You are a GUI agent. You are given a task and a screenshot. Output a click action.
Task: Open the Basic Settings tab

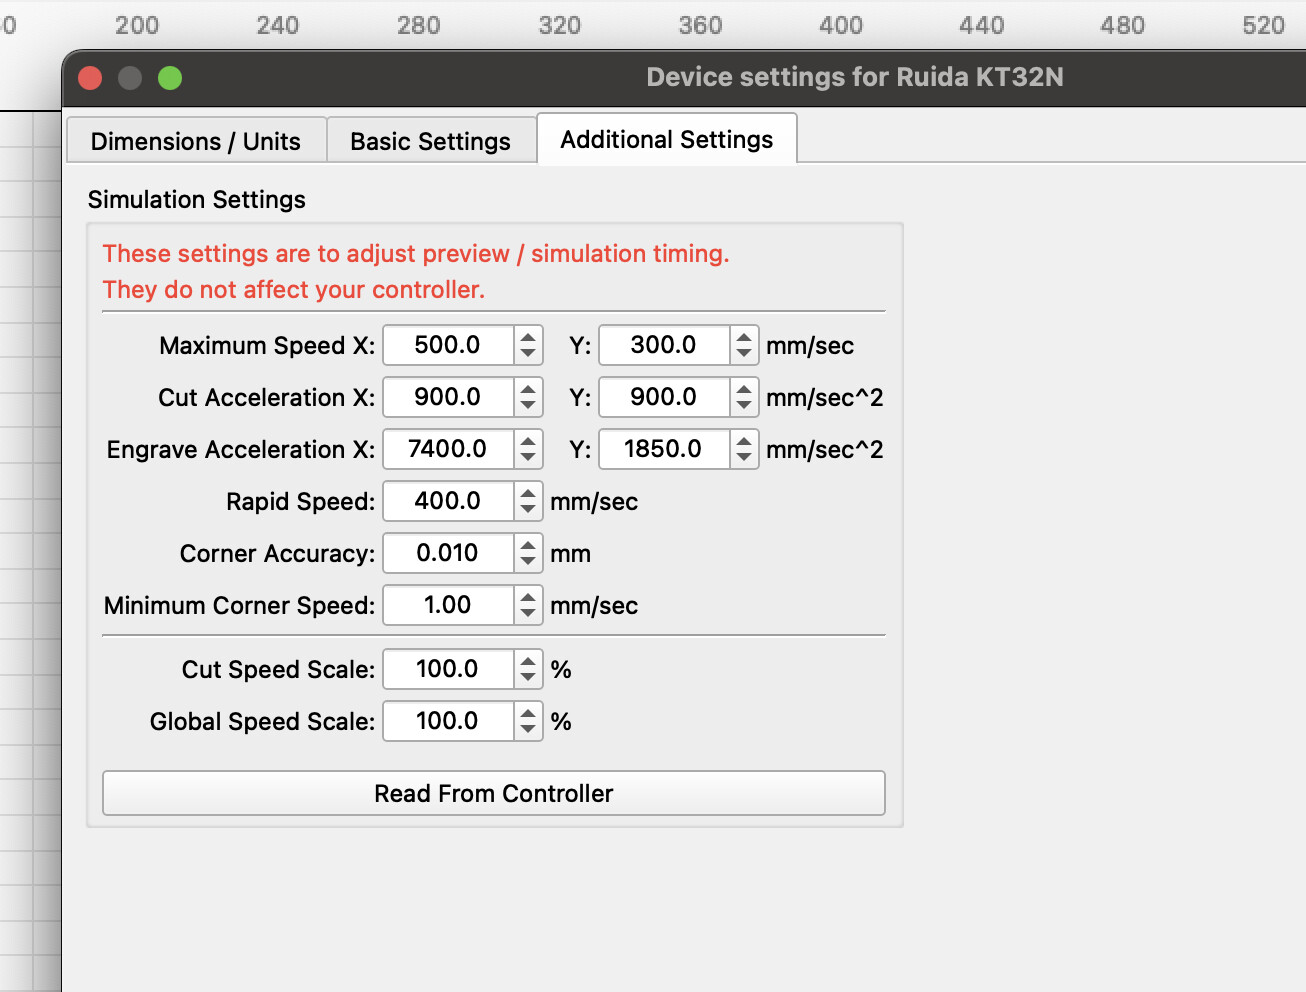click(430, 141)
